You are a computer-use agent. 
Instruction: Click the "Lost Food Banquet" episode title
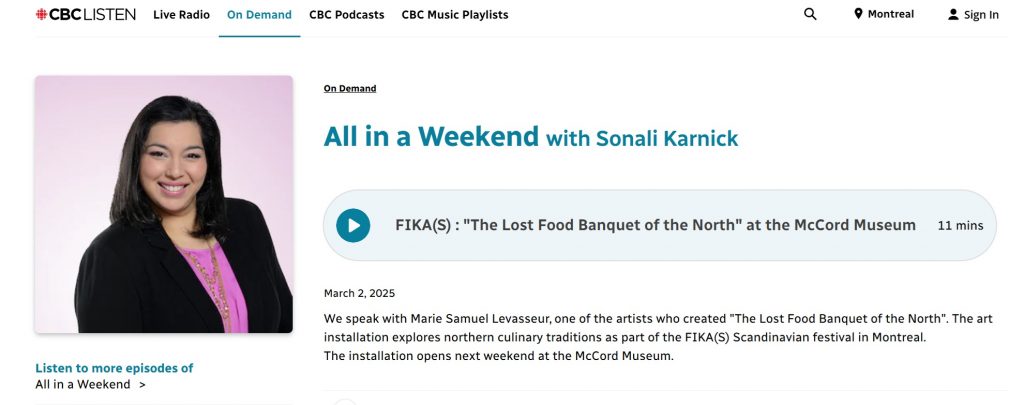point(655,225)
